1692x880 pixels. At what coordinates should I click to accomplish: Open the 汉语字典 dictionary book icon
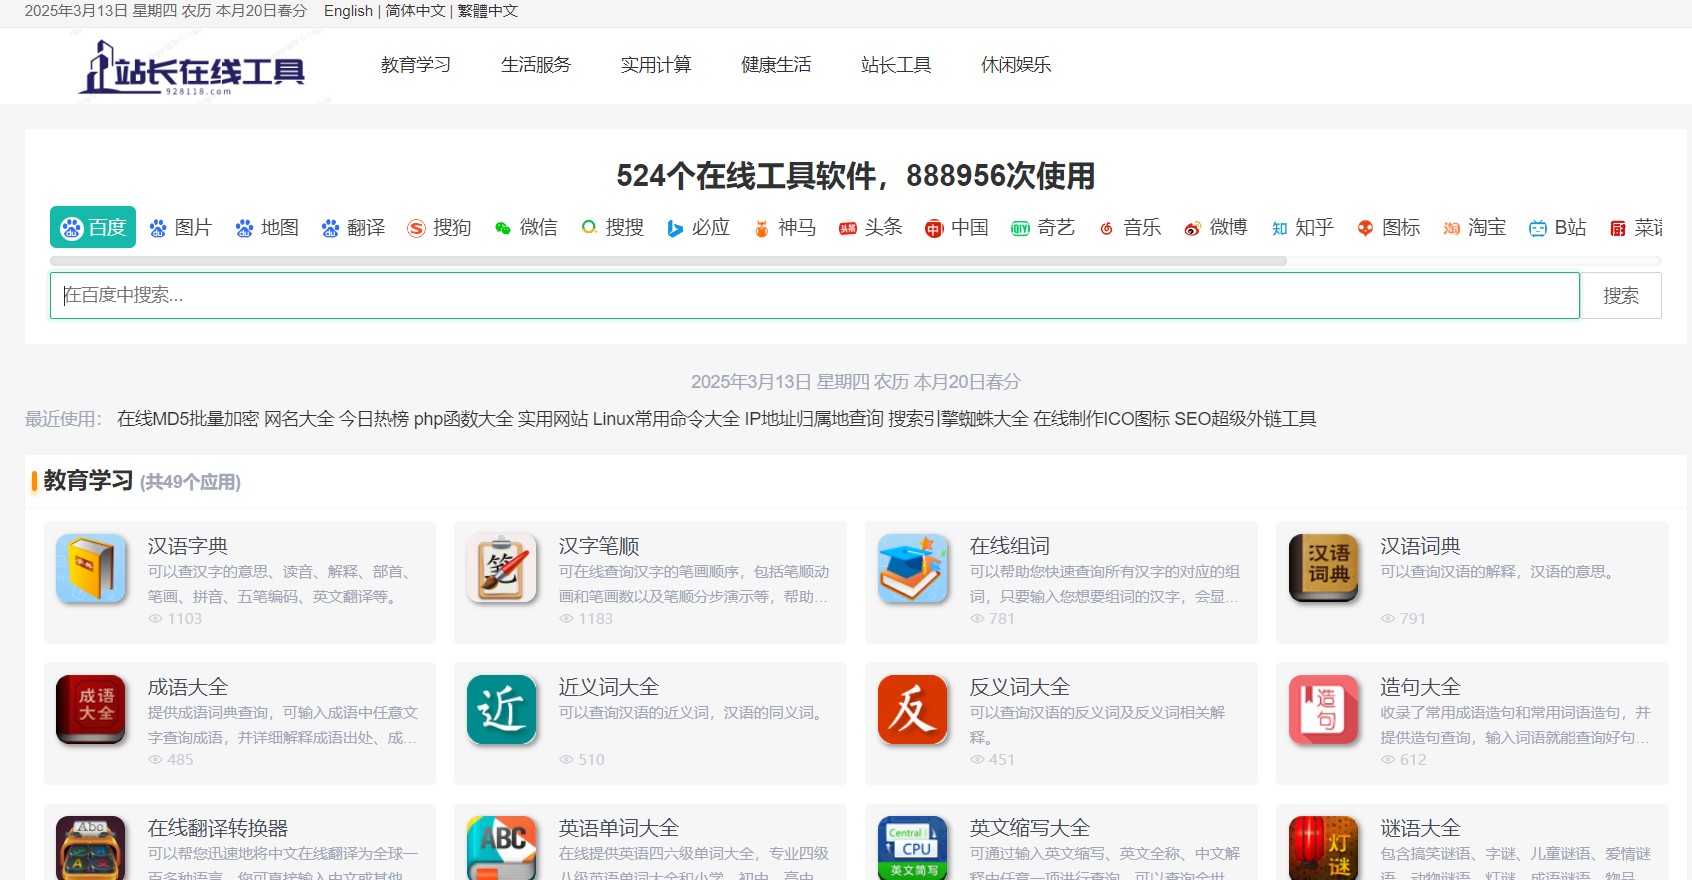coord(91,568)
